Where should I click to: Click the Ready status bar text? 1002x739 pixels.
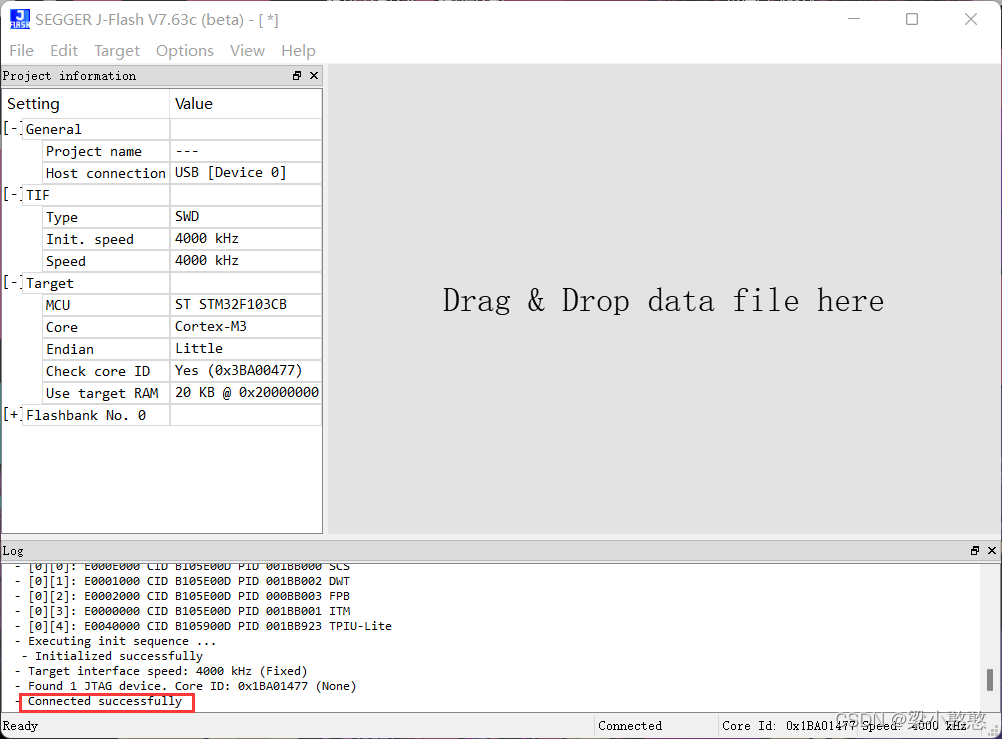20,726
